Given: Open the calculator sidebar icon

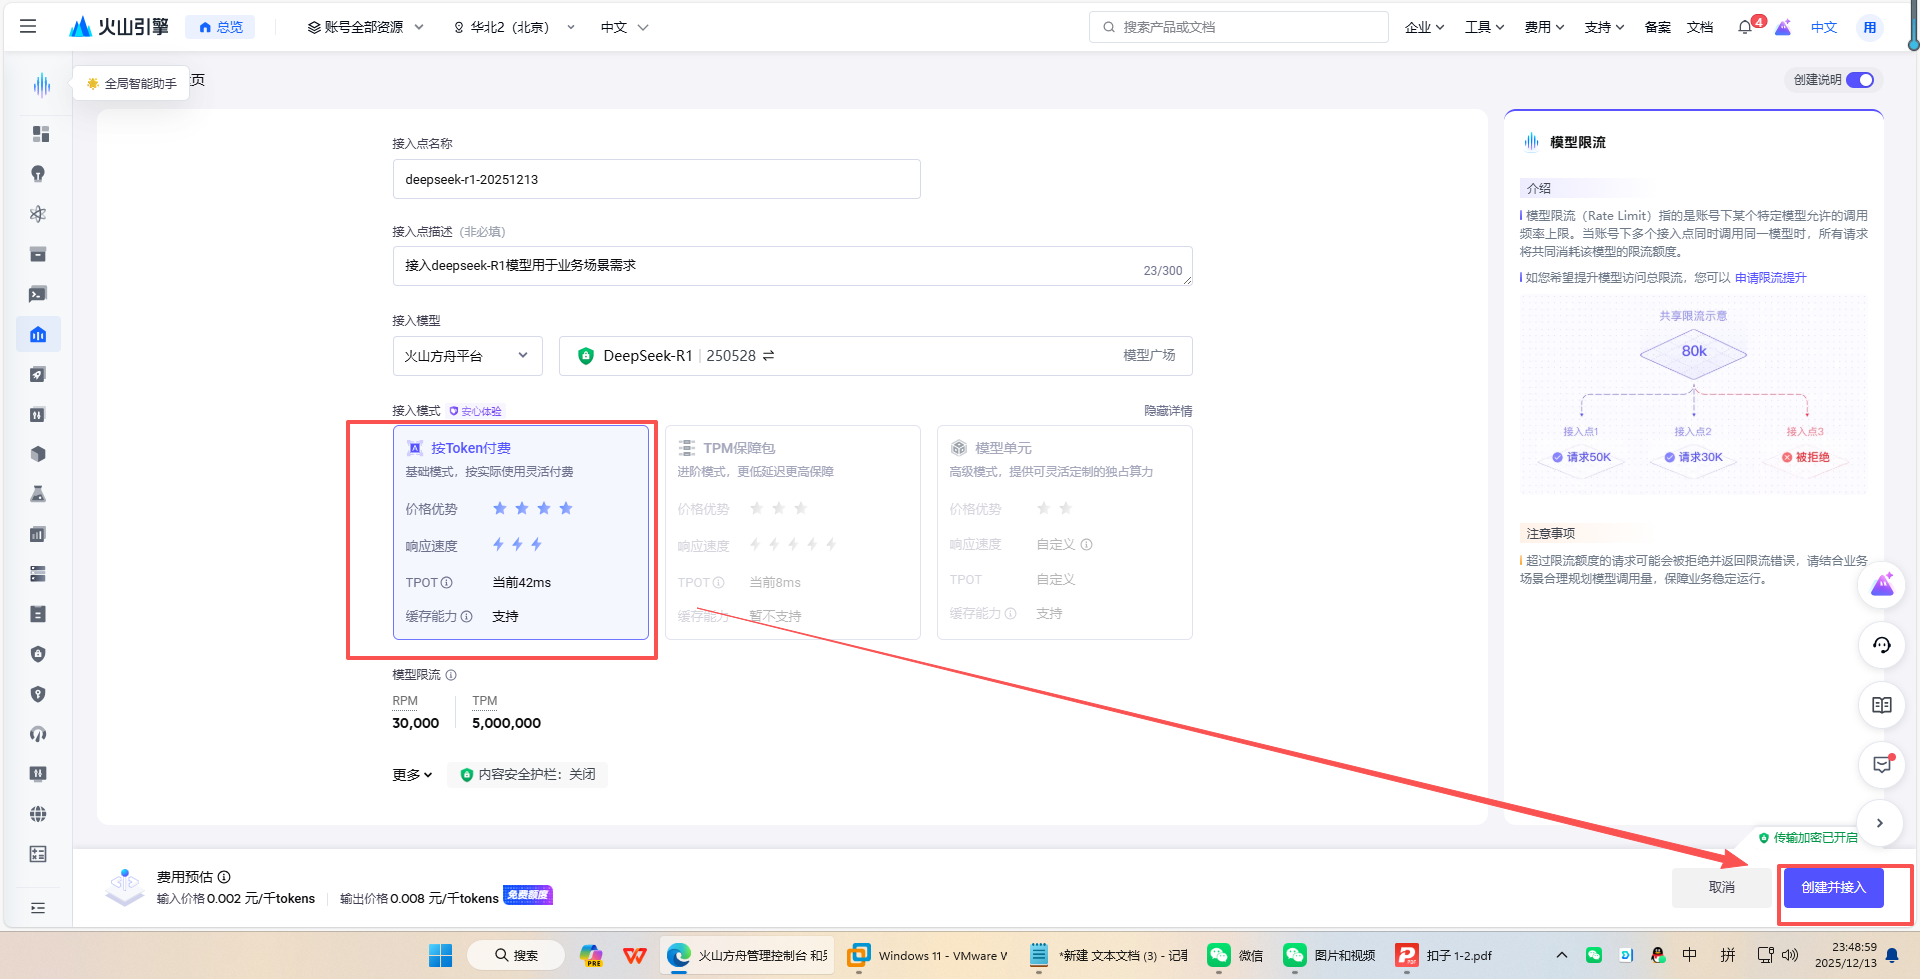Looking at the screenshot, I should click(38, 854).
